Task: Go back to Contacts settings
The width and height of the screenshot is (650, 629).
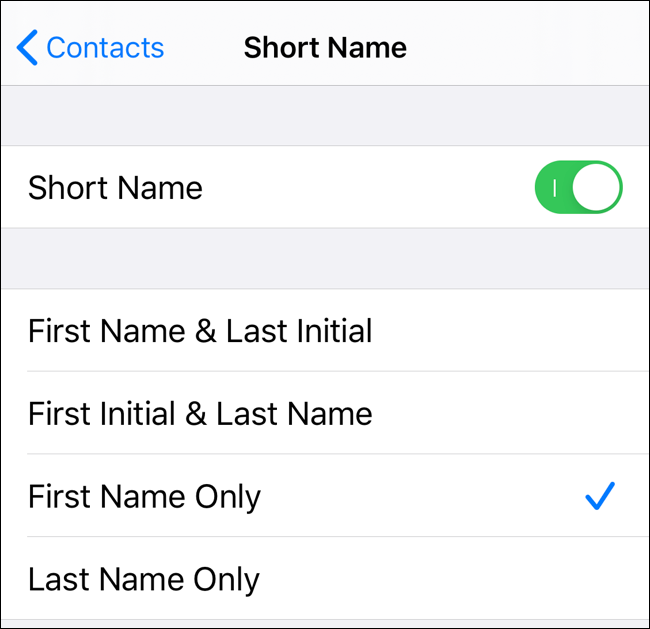Action: (90, 48)
